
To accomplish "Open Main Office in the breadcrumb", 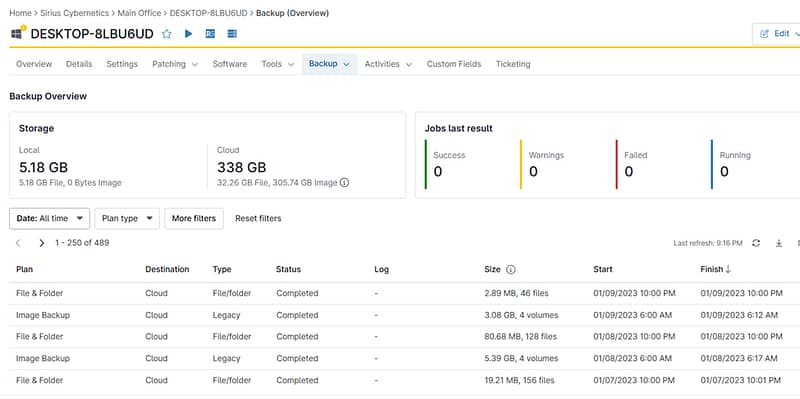I will (139, 13).
